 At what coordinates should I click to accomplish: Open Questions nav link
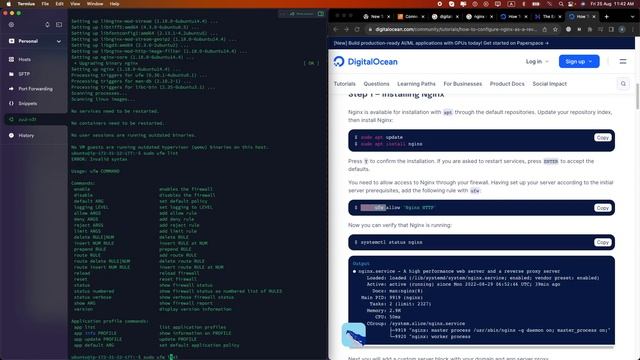(x=376, y=84)
